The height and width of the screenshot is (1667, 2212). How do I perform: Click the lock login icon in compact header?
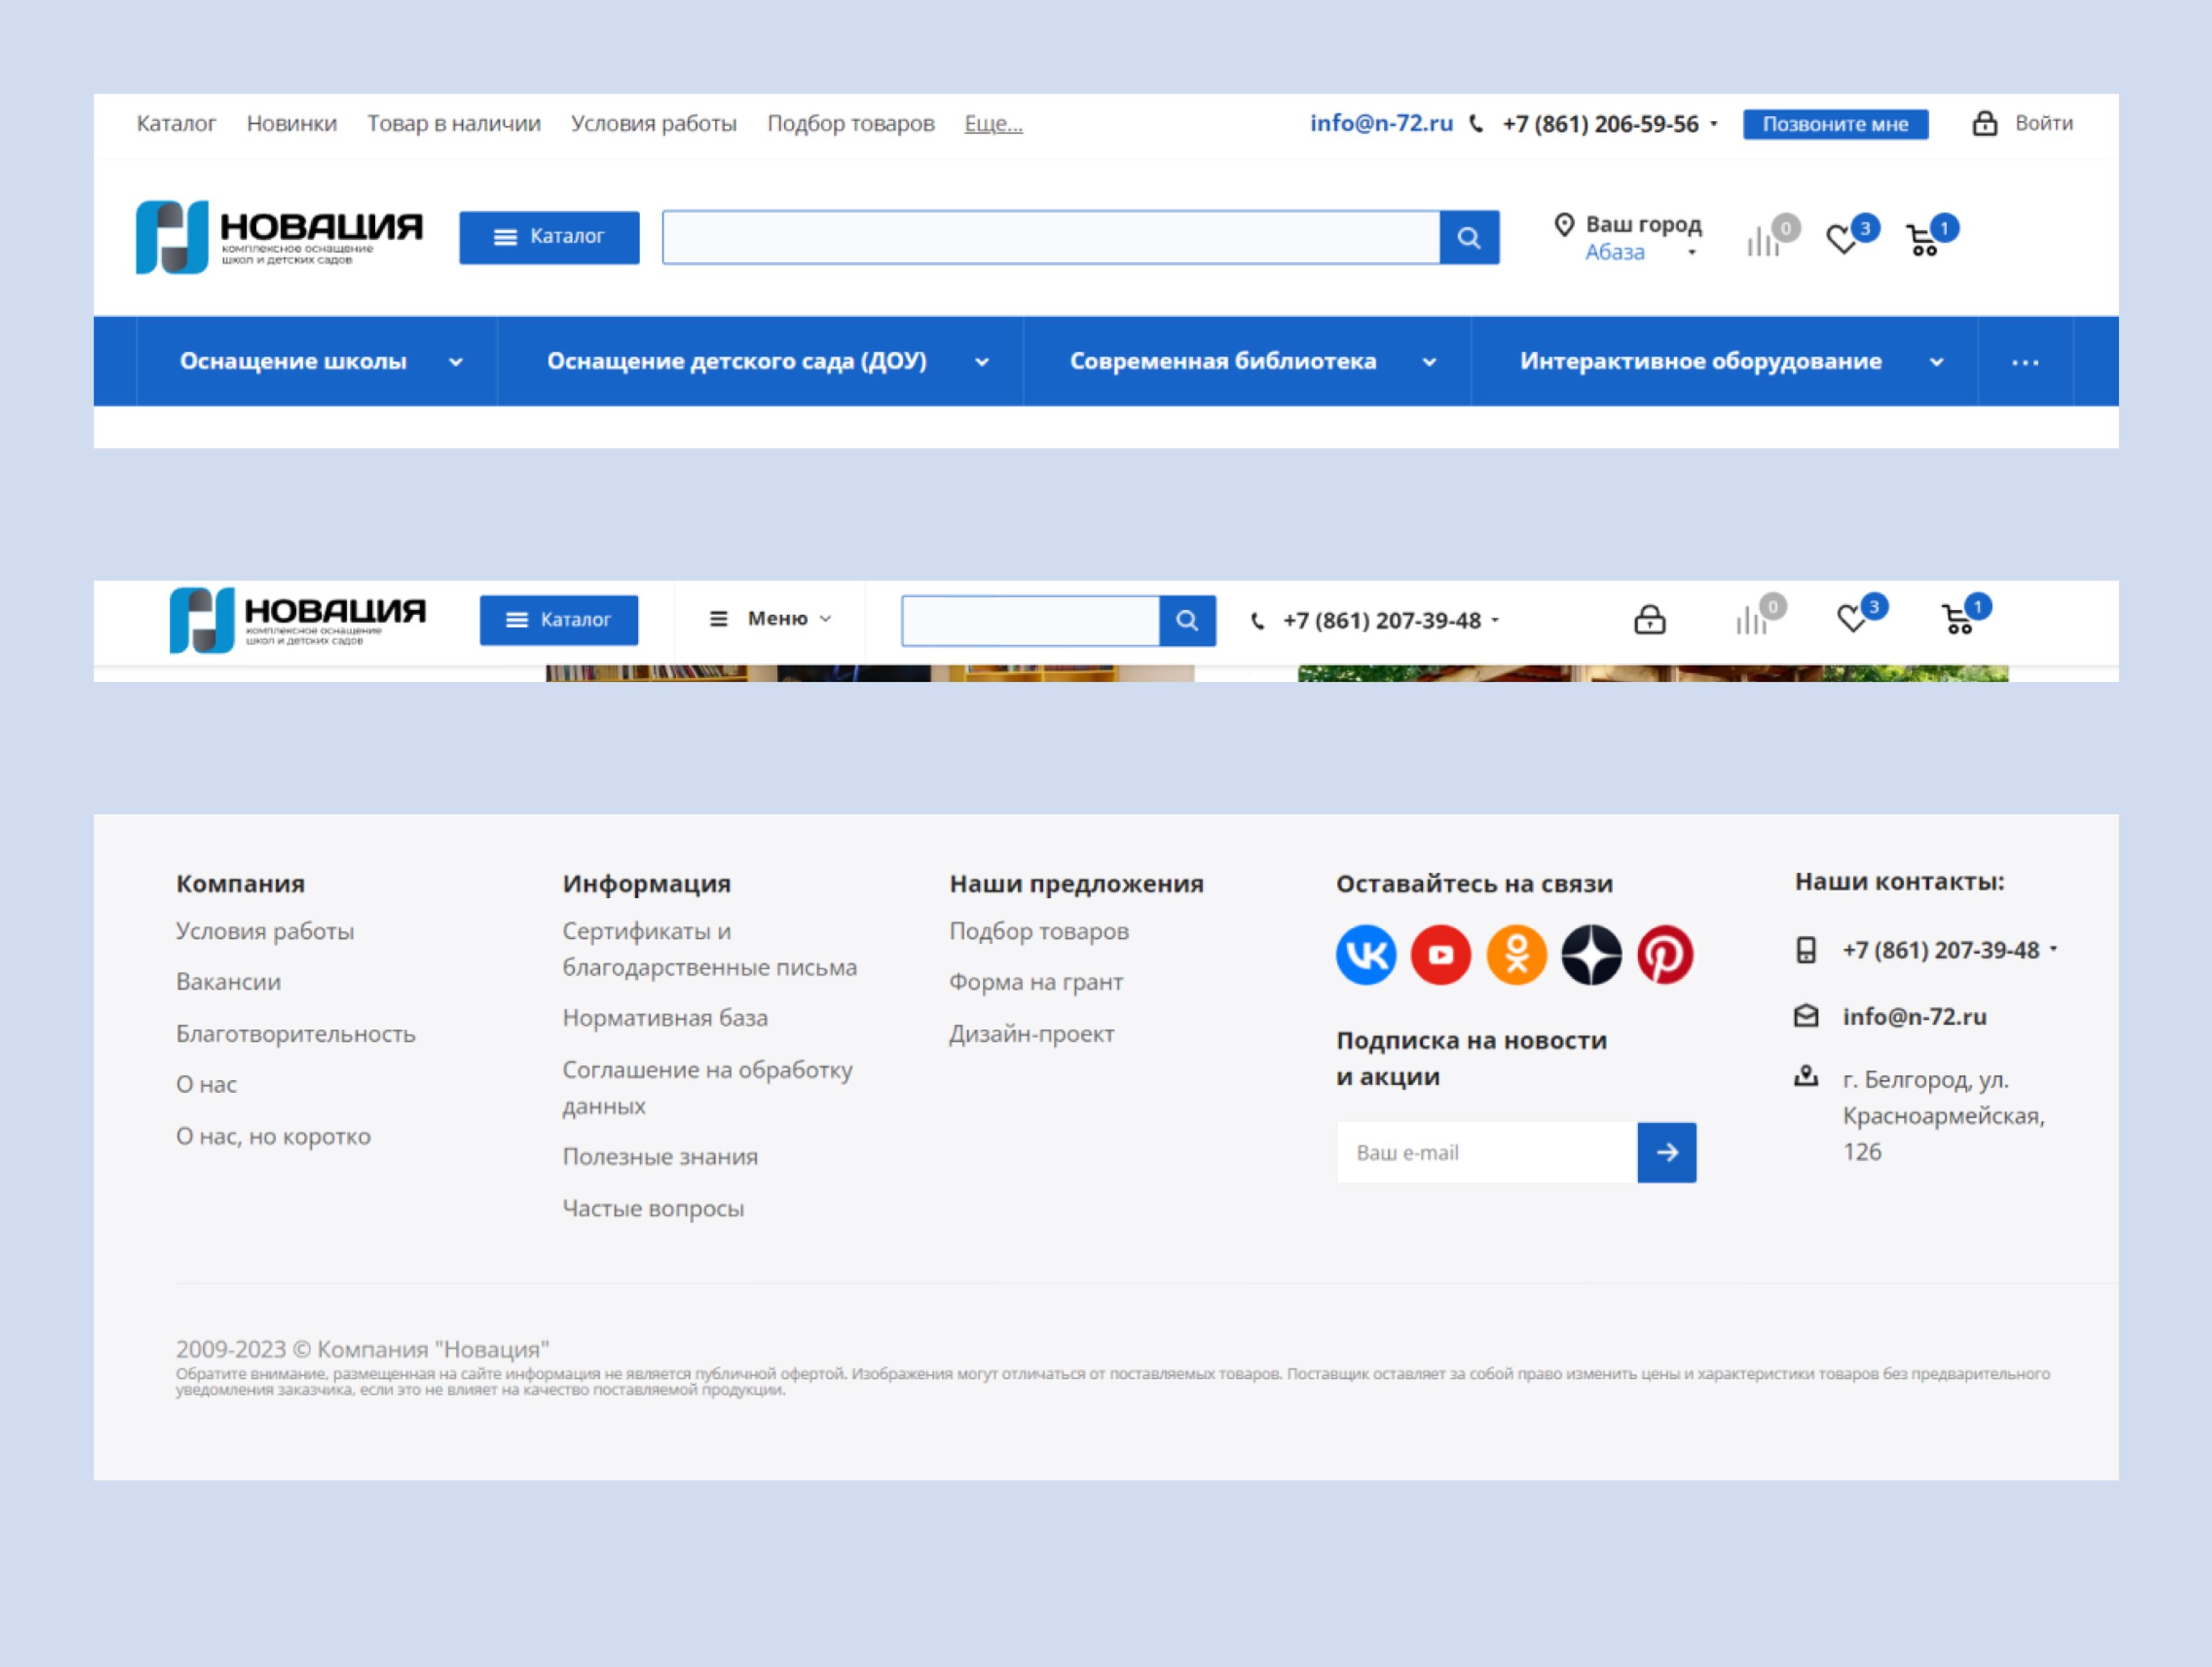(x=1649, y=620)
